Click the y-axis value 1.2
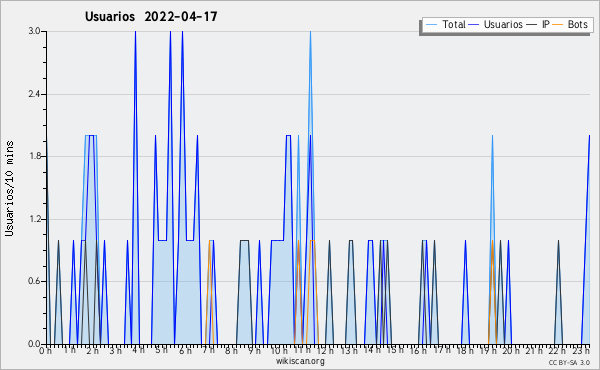 point(35,219)
